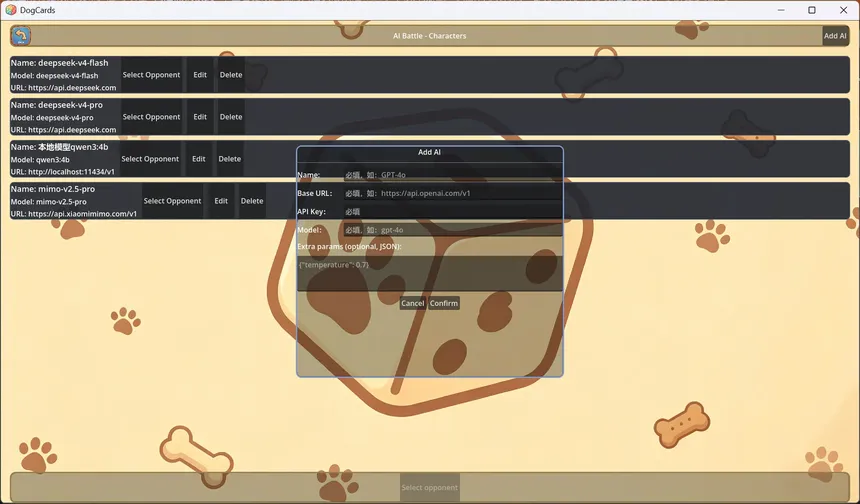860x504 pixels.
Task: Open the Add AI button in header
Action: 835,36
